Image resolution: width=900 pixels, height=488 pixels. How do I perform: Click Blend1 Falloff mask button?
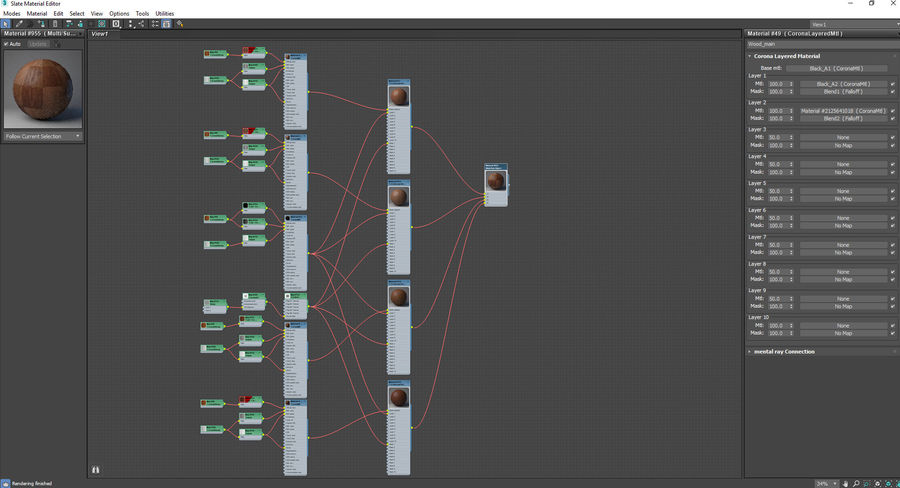tap(843, 91)
